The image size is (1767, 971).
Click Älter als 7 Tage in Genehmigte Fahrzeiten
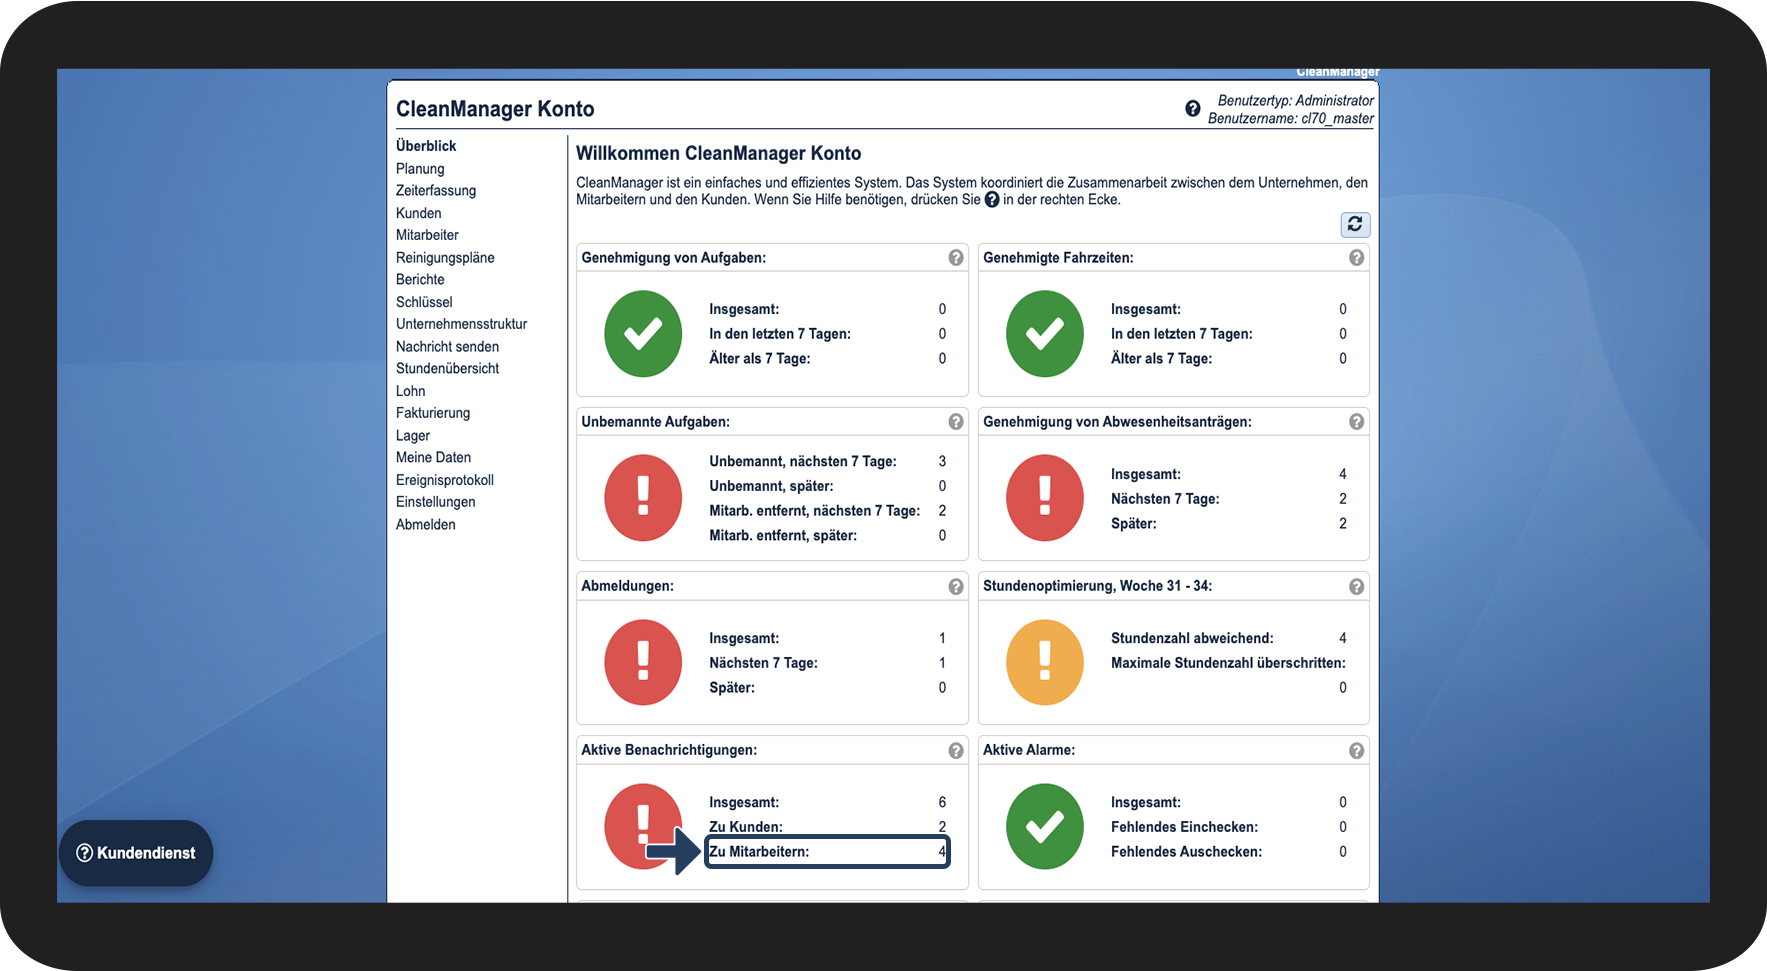[1228, 359]
